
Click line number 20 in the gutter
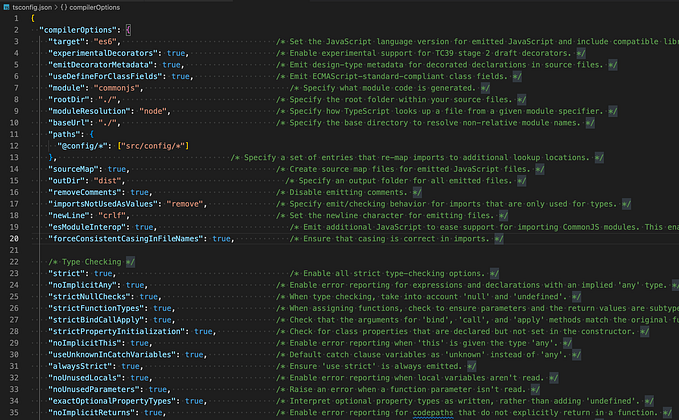[x=14, y=239]
